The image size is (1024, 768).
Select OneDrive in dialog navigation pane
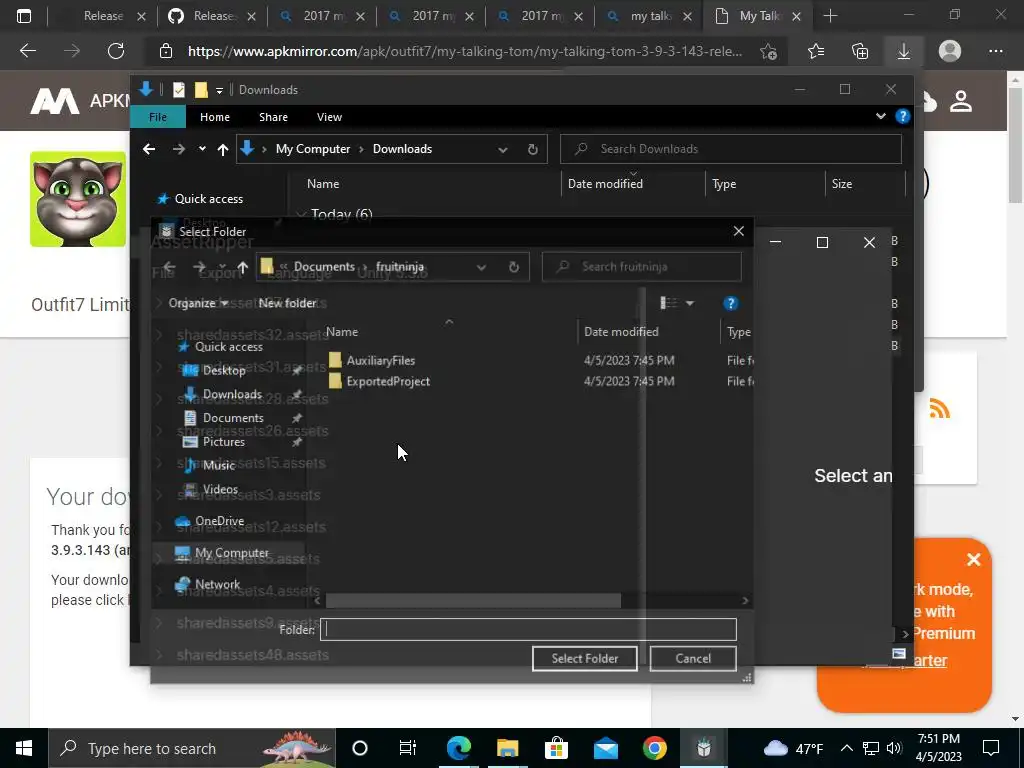click(219, 520)
